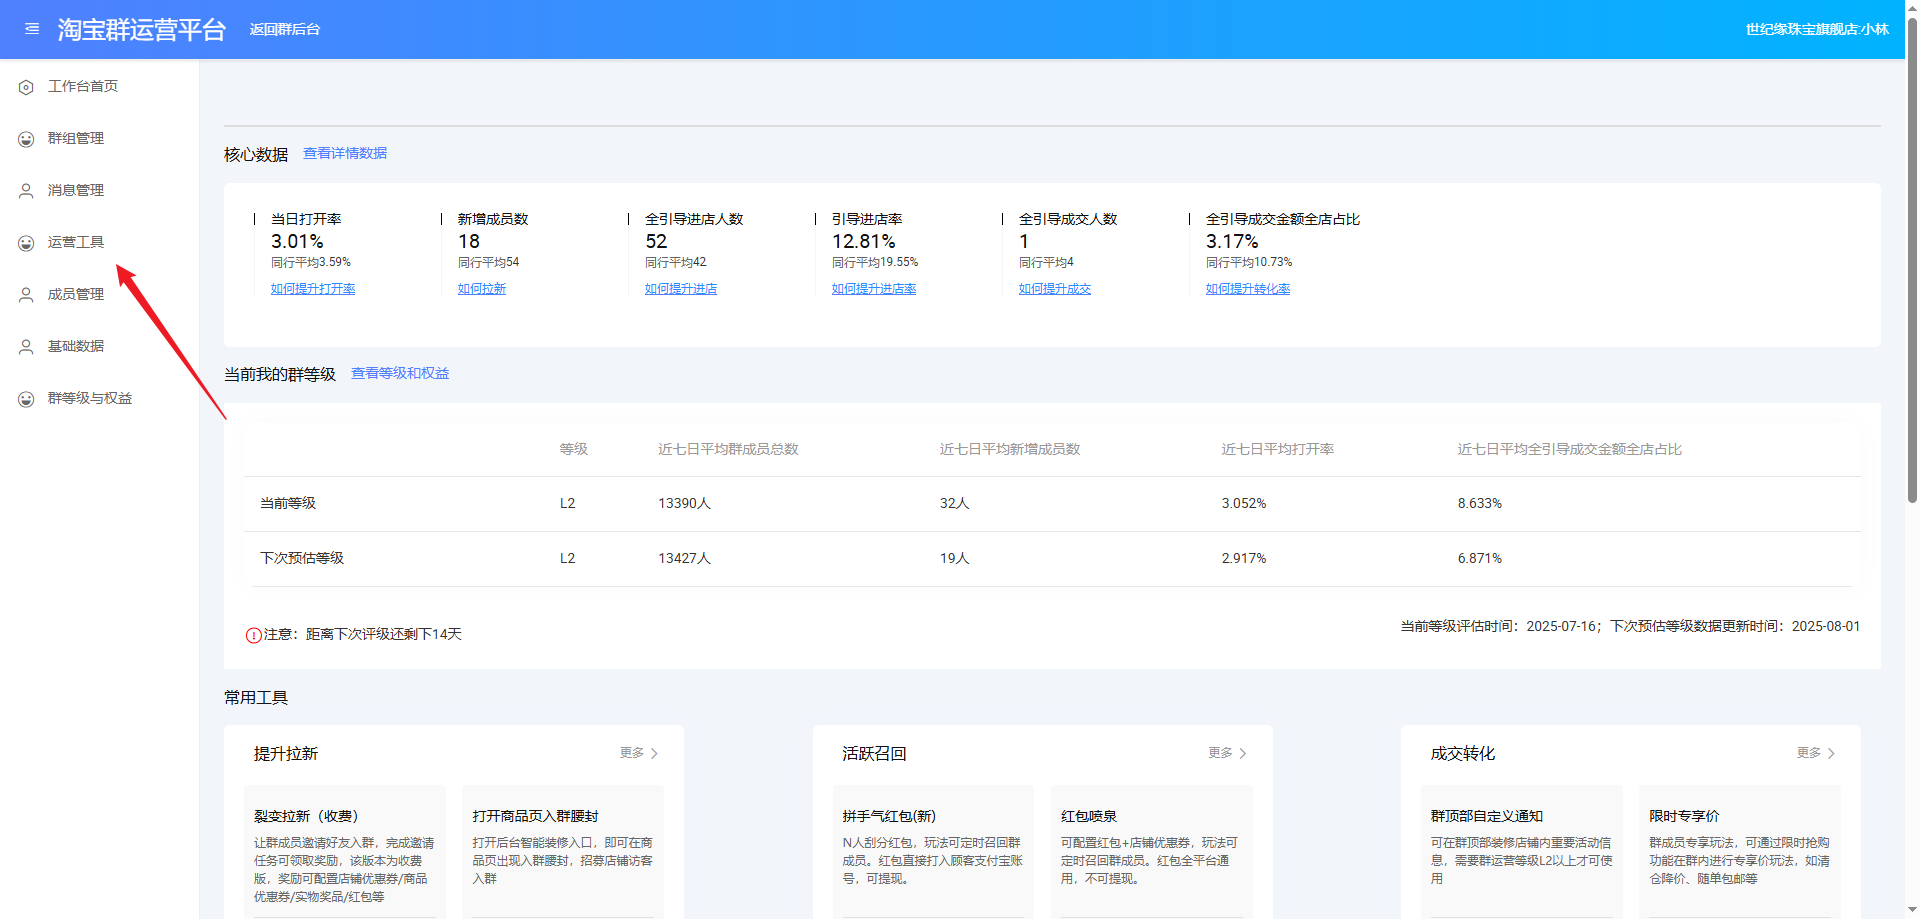Viewport: 1920px width, 919px height.
Task: Click the 群组管理 sidebar icon
Action: pos(26,139)
